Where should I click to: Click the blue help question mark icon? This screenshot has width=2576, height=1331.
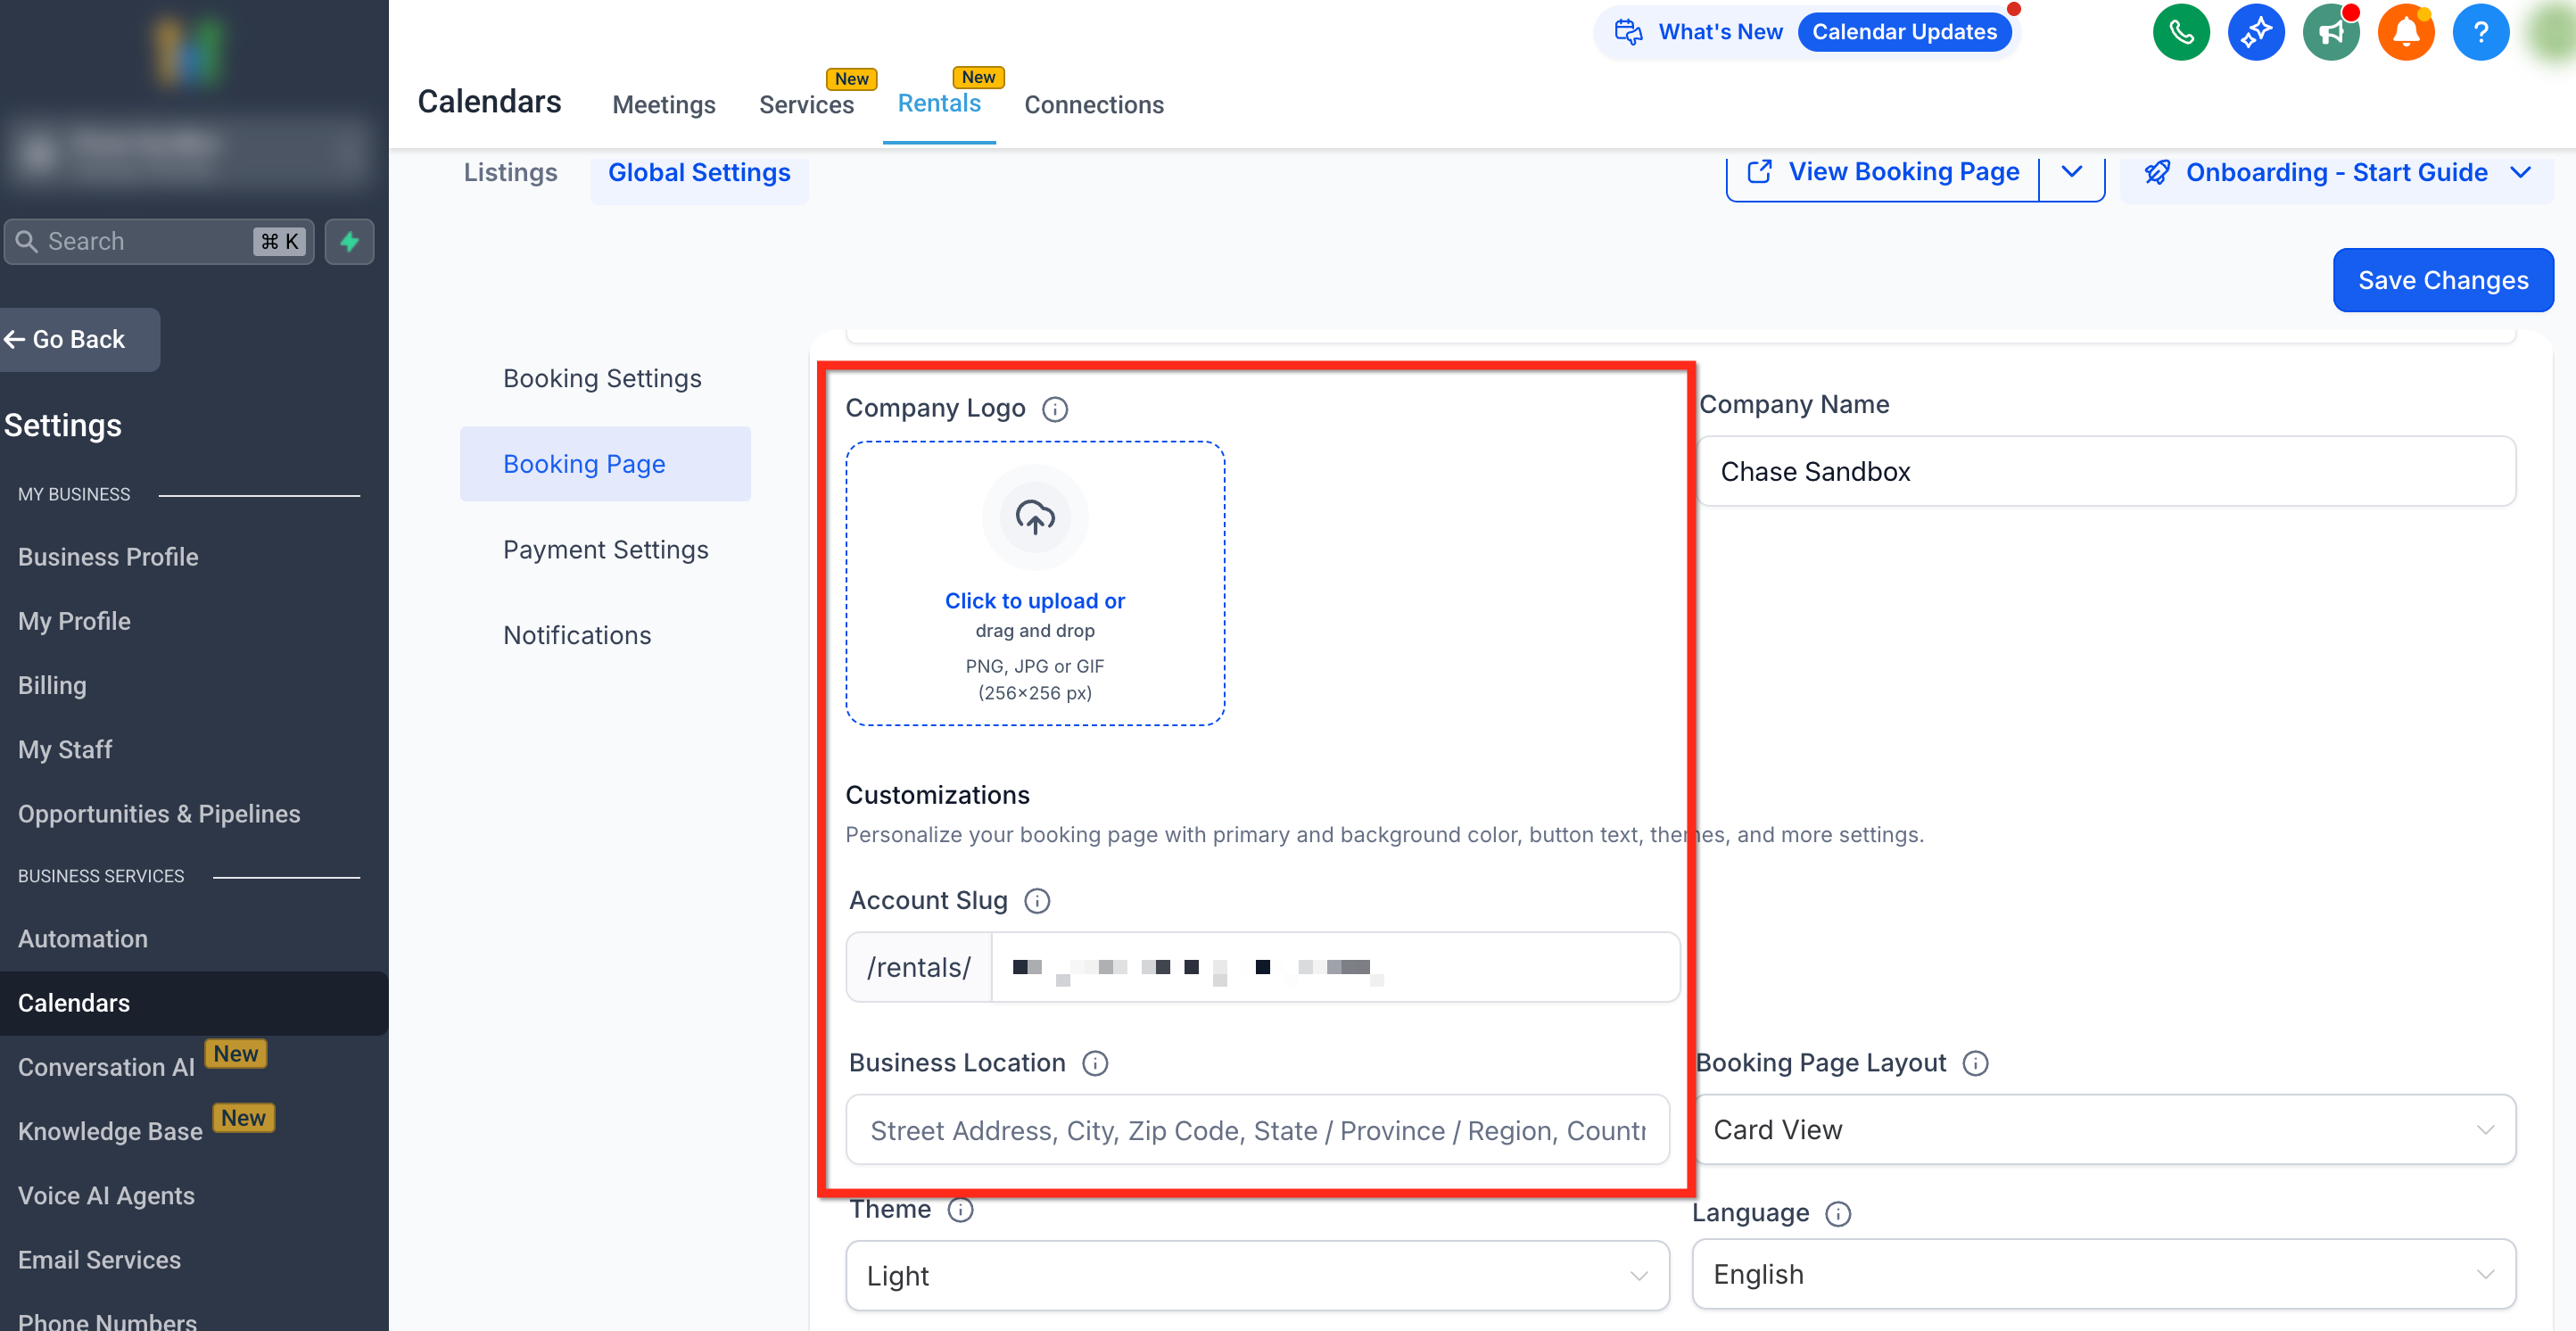pyautogui.click(x=2480, y=33)
